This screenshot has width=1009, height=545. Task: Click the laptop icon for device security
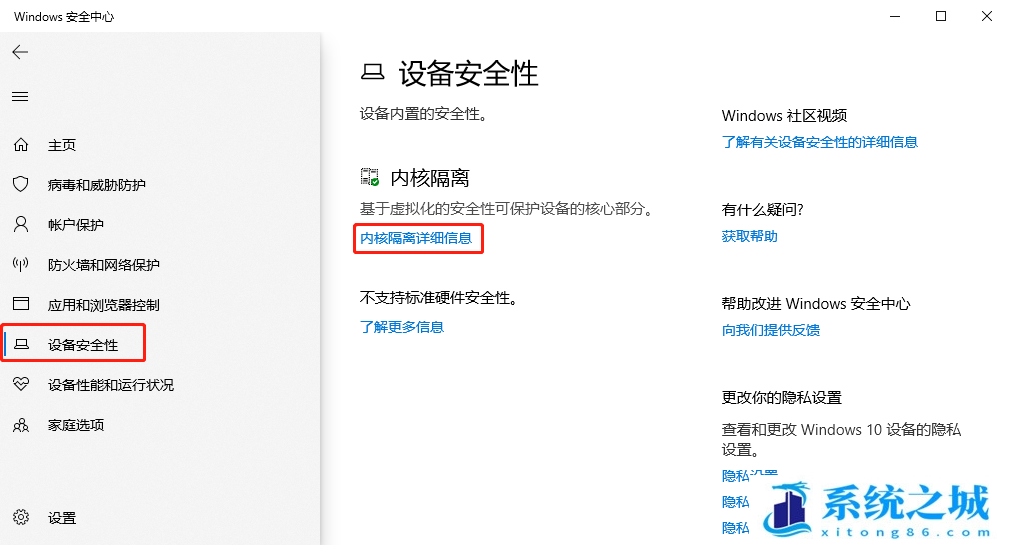point(21,344)
